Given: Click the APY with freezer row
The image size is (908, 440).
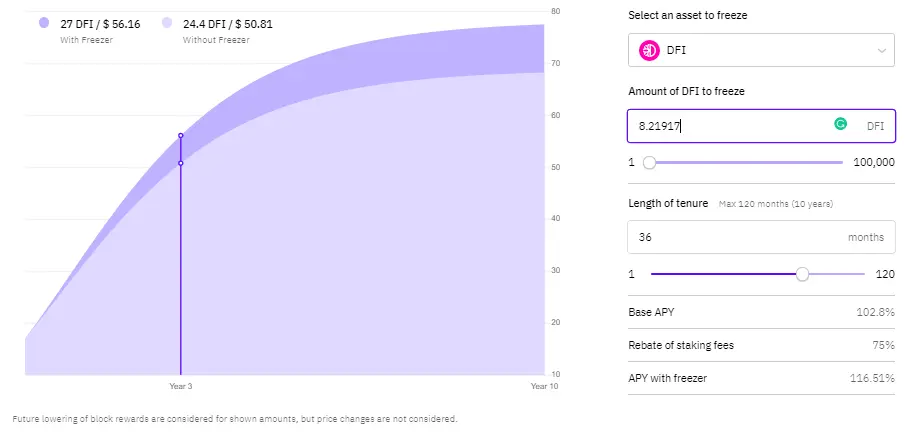Looking at the screenshot, I should [x=761, y=378].
